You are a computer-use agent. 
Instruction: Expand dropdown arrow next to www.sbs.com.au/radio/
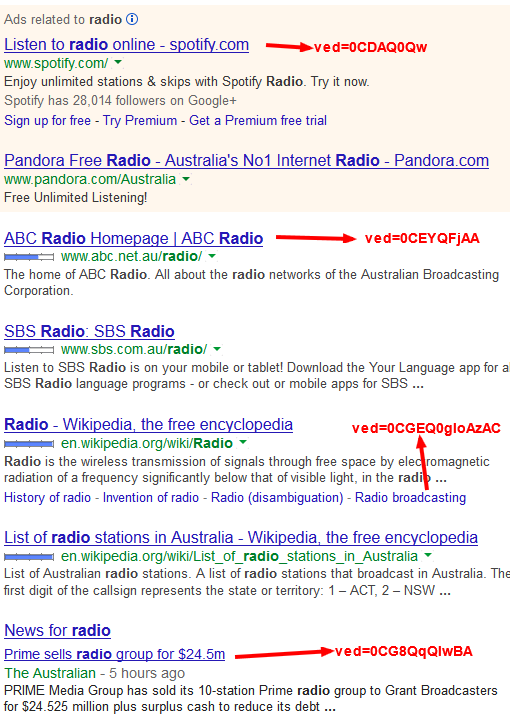pos(217,349)
